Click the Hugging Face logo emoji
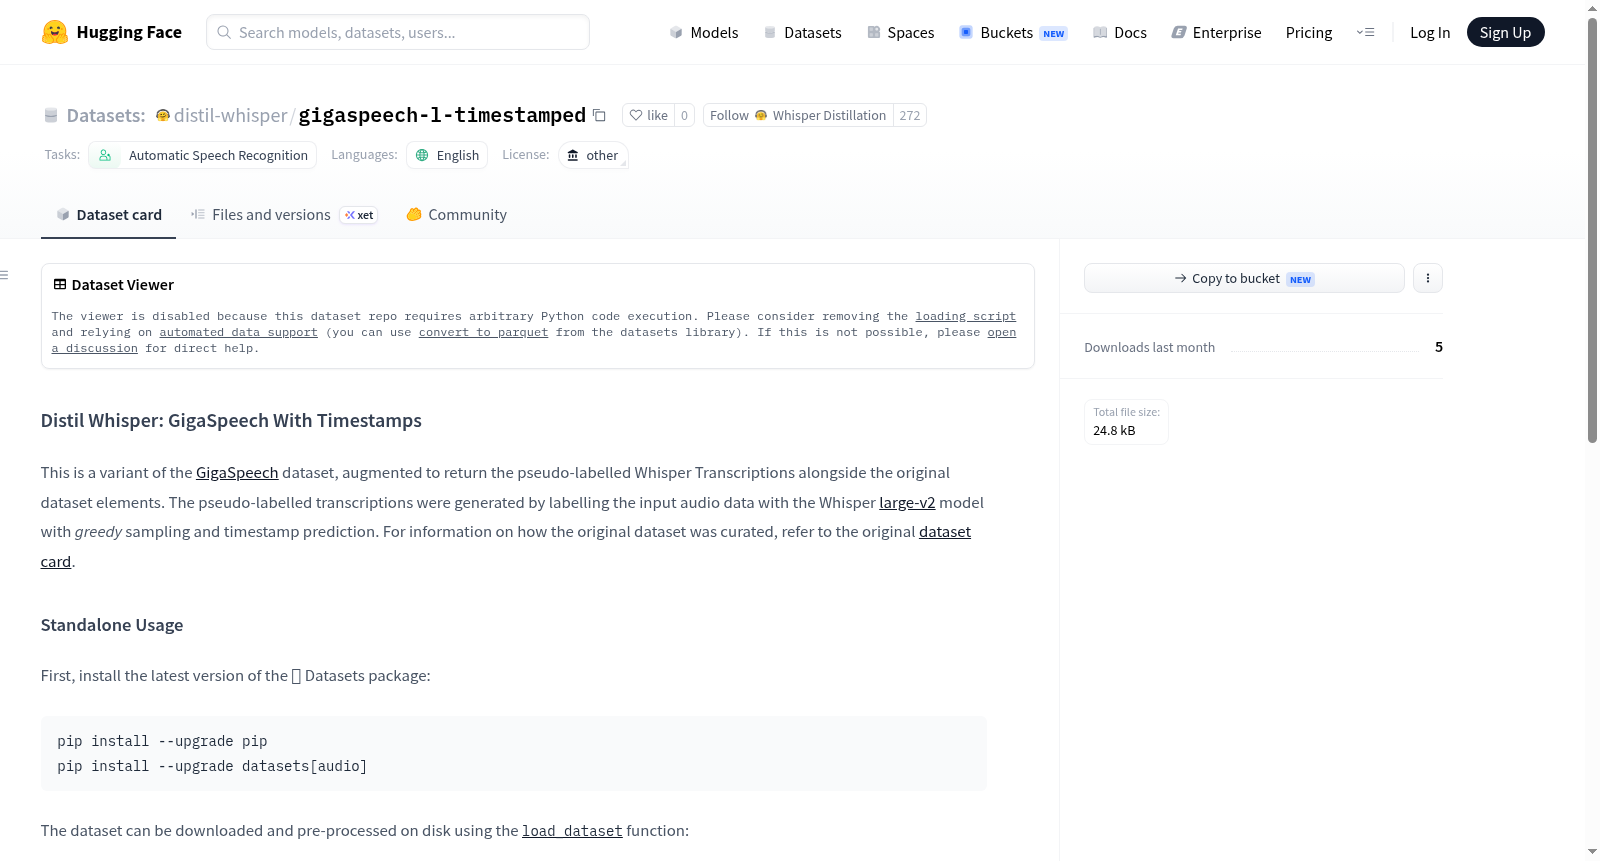The image size is (1600, 861). click(x=55, y=32)
